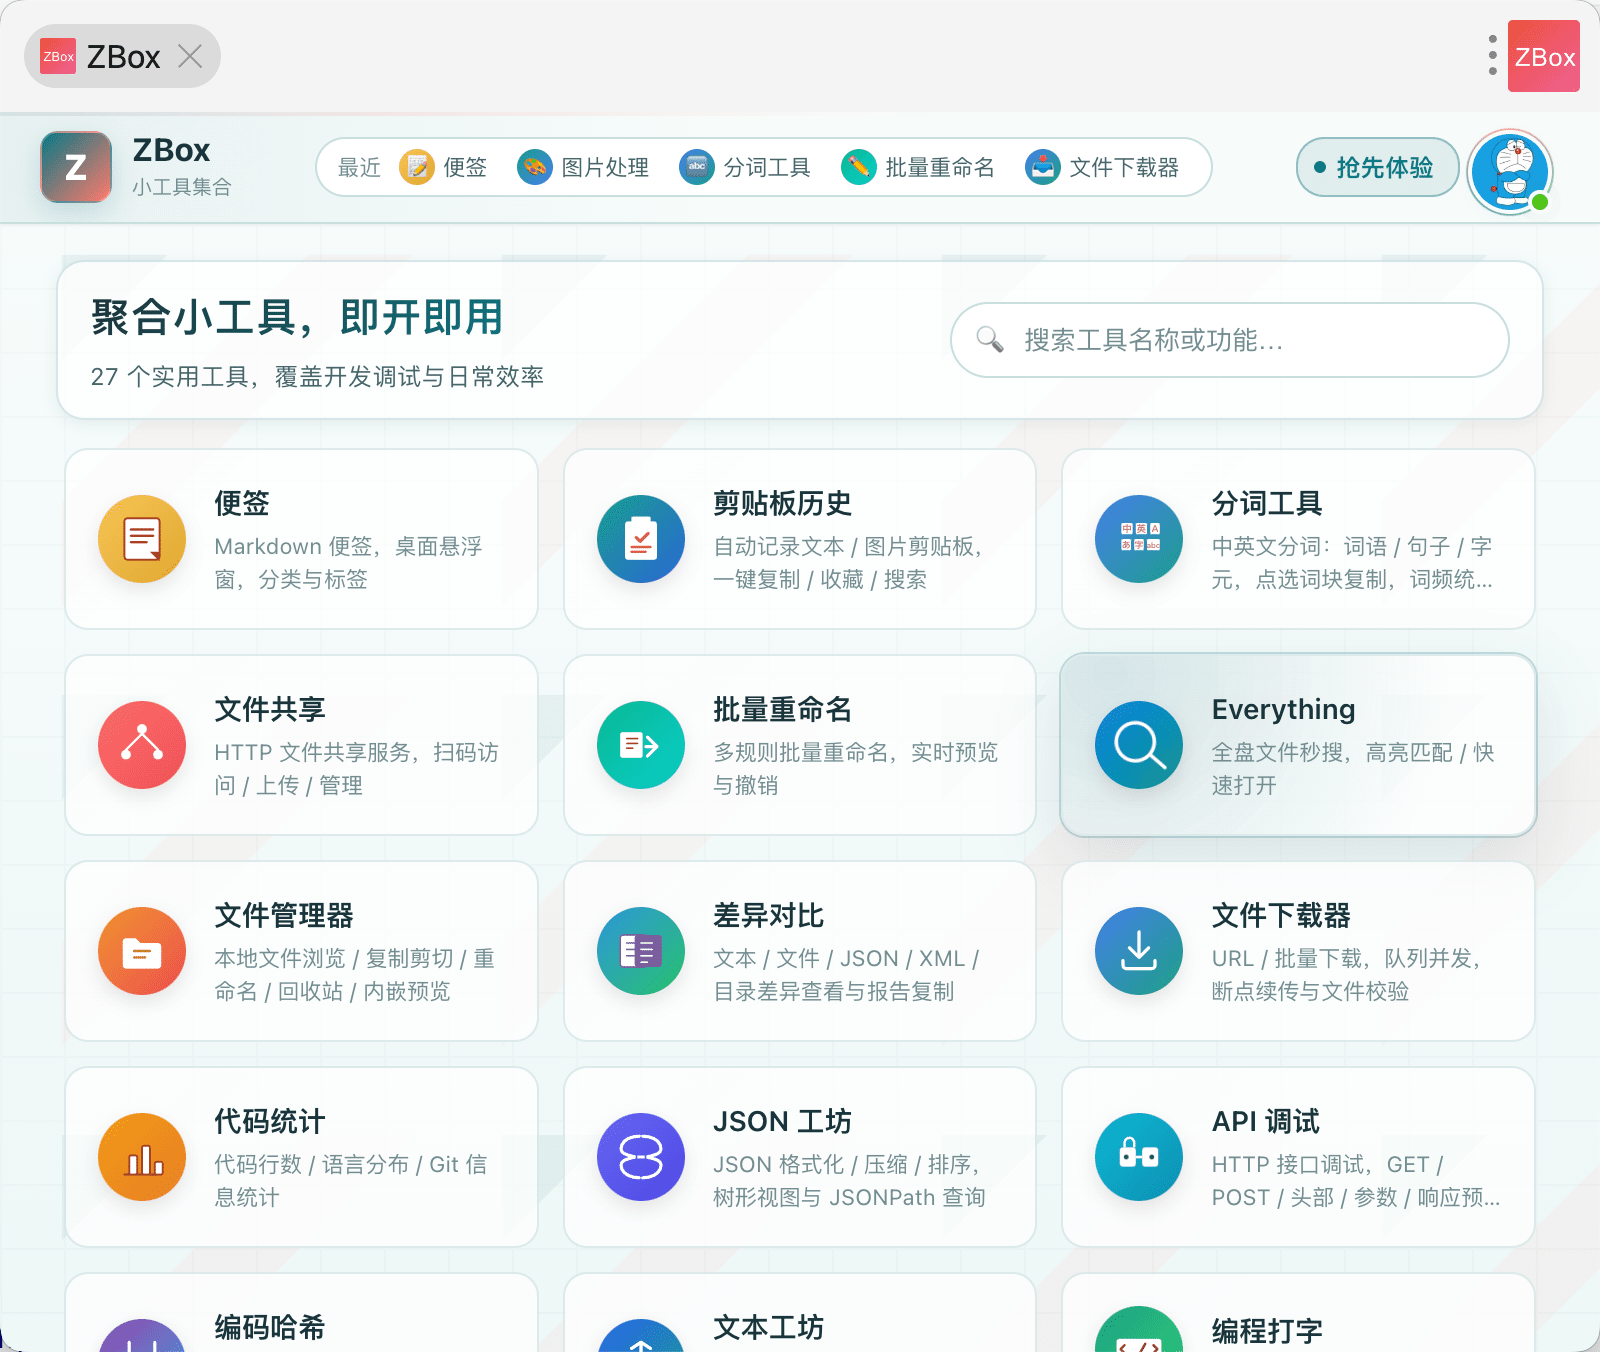The image size is (1600, 1352).
Task: Click the 批量重命名 pencil icon in recent bar
Action: pyautogui.click(x=859, y=167)
